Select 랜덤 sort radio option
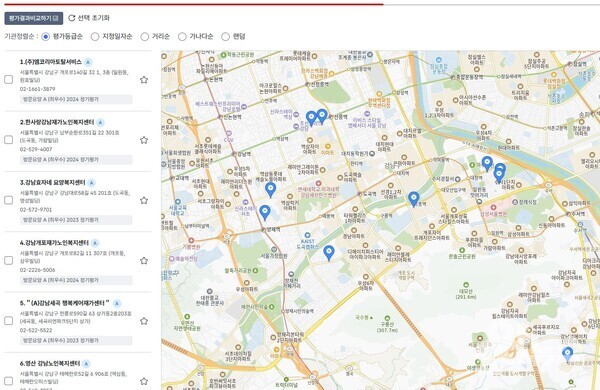600x390 pixels. tap(225, 37)
